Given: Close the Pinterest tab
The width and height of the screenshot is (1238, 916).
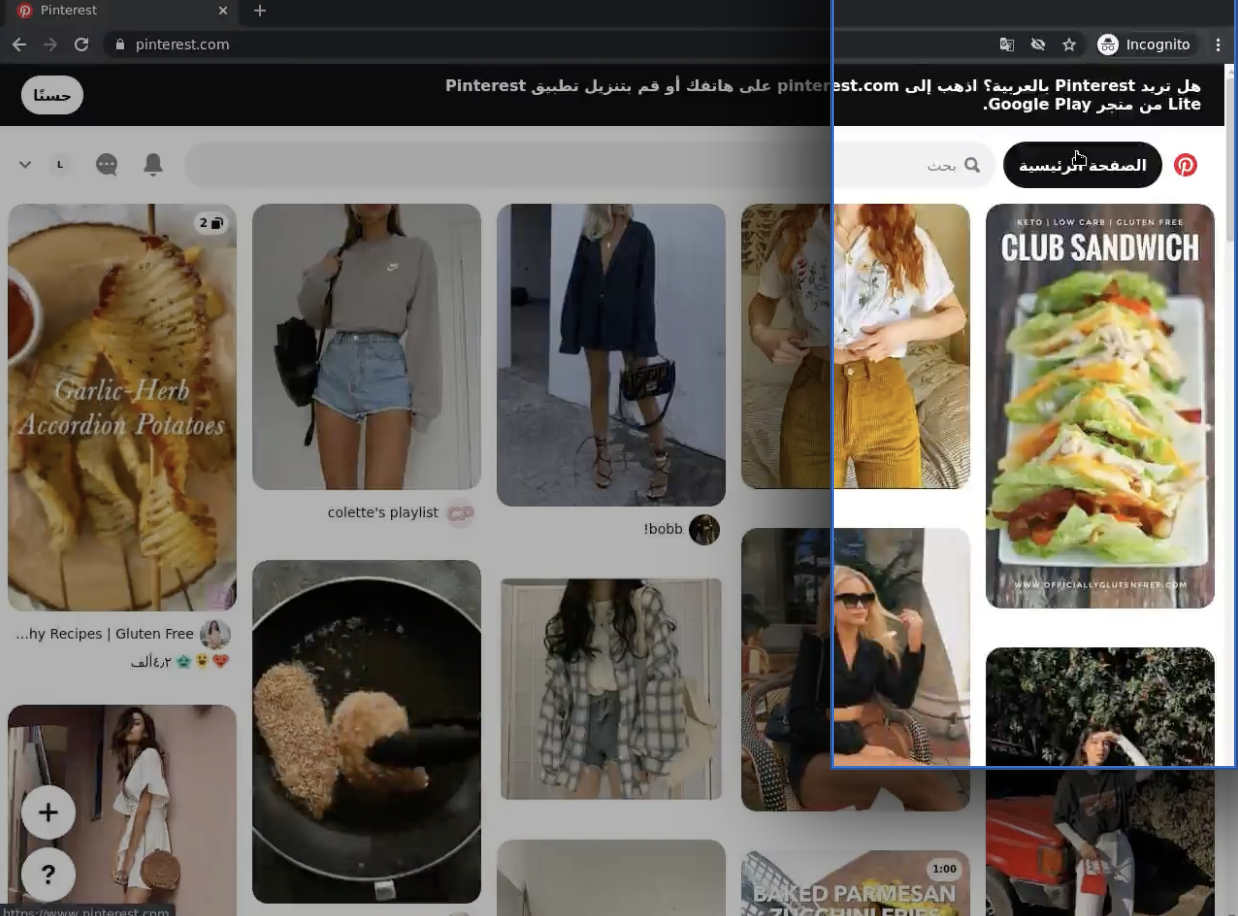Looking at the screenshot, I should [x=223, y=11].
